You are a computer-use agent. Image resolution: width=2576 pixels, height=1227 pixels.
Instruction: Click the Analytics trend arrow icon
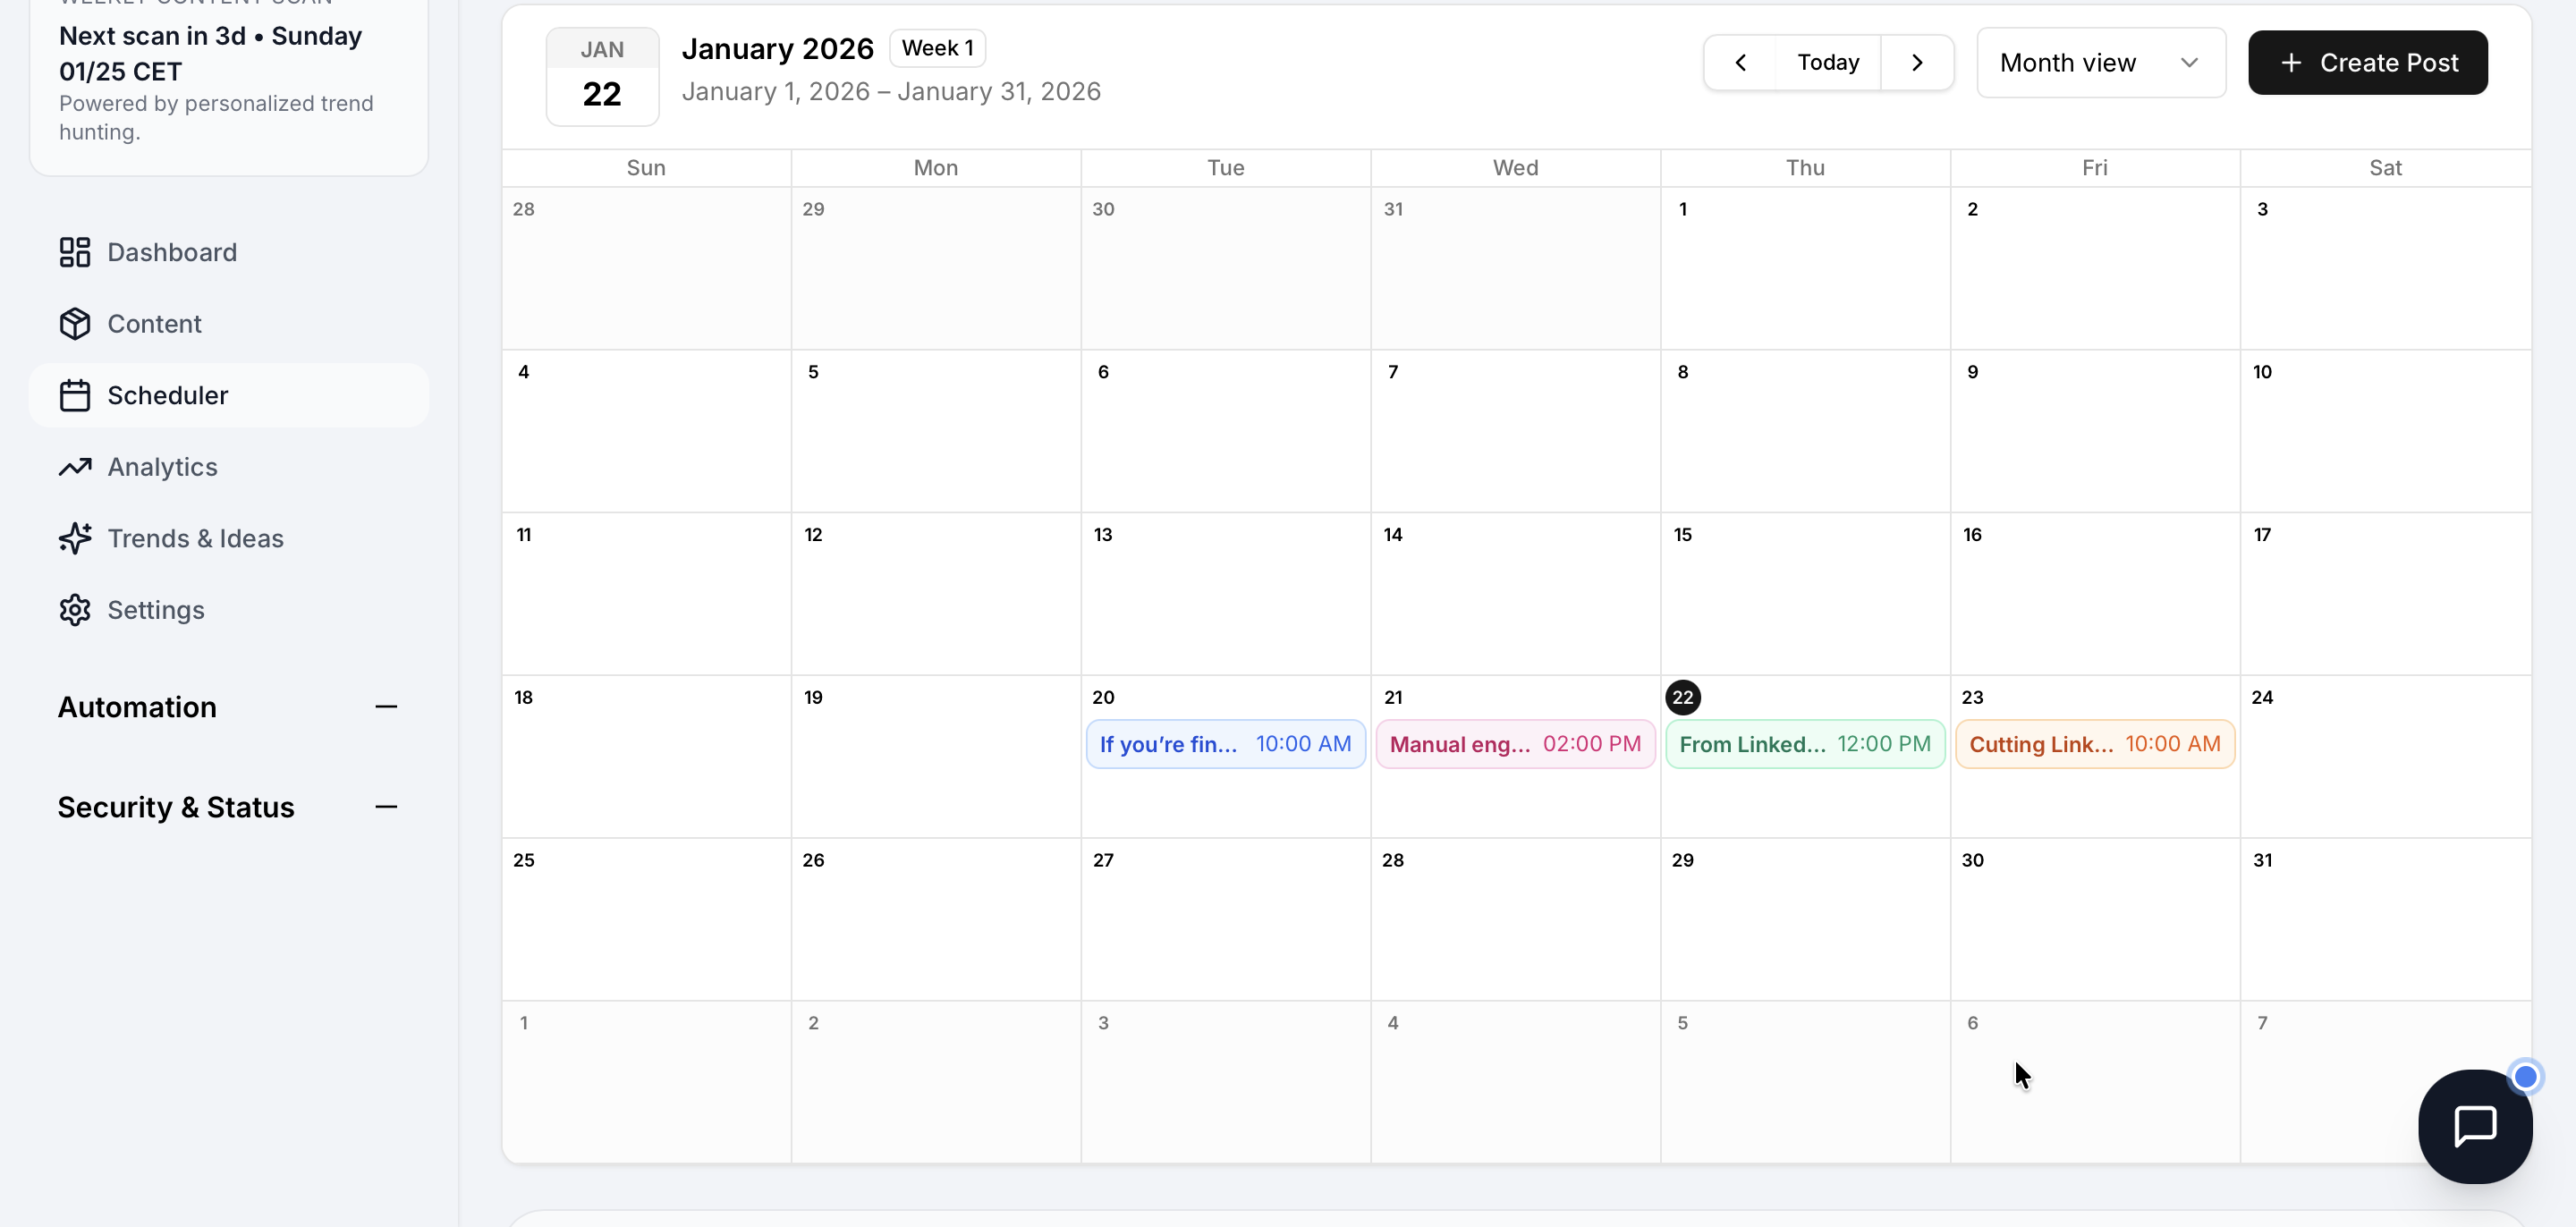pos(75,467)
